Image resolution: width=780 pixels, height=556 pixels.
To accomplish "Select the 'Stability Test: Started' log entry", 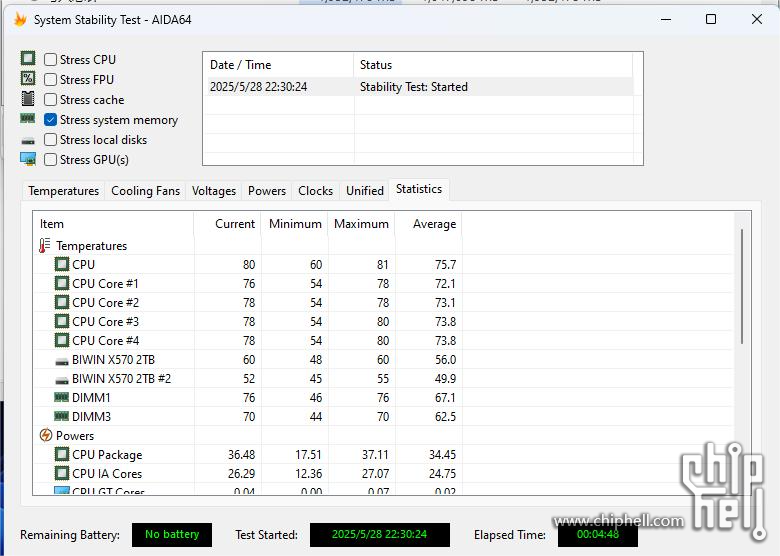I will [414, 87].
